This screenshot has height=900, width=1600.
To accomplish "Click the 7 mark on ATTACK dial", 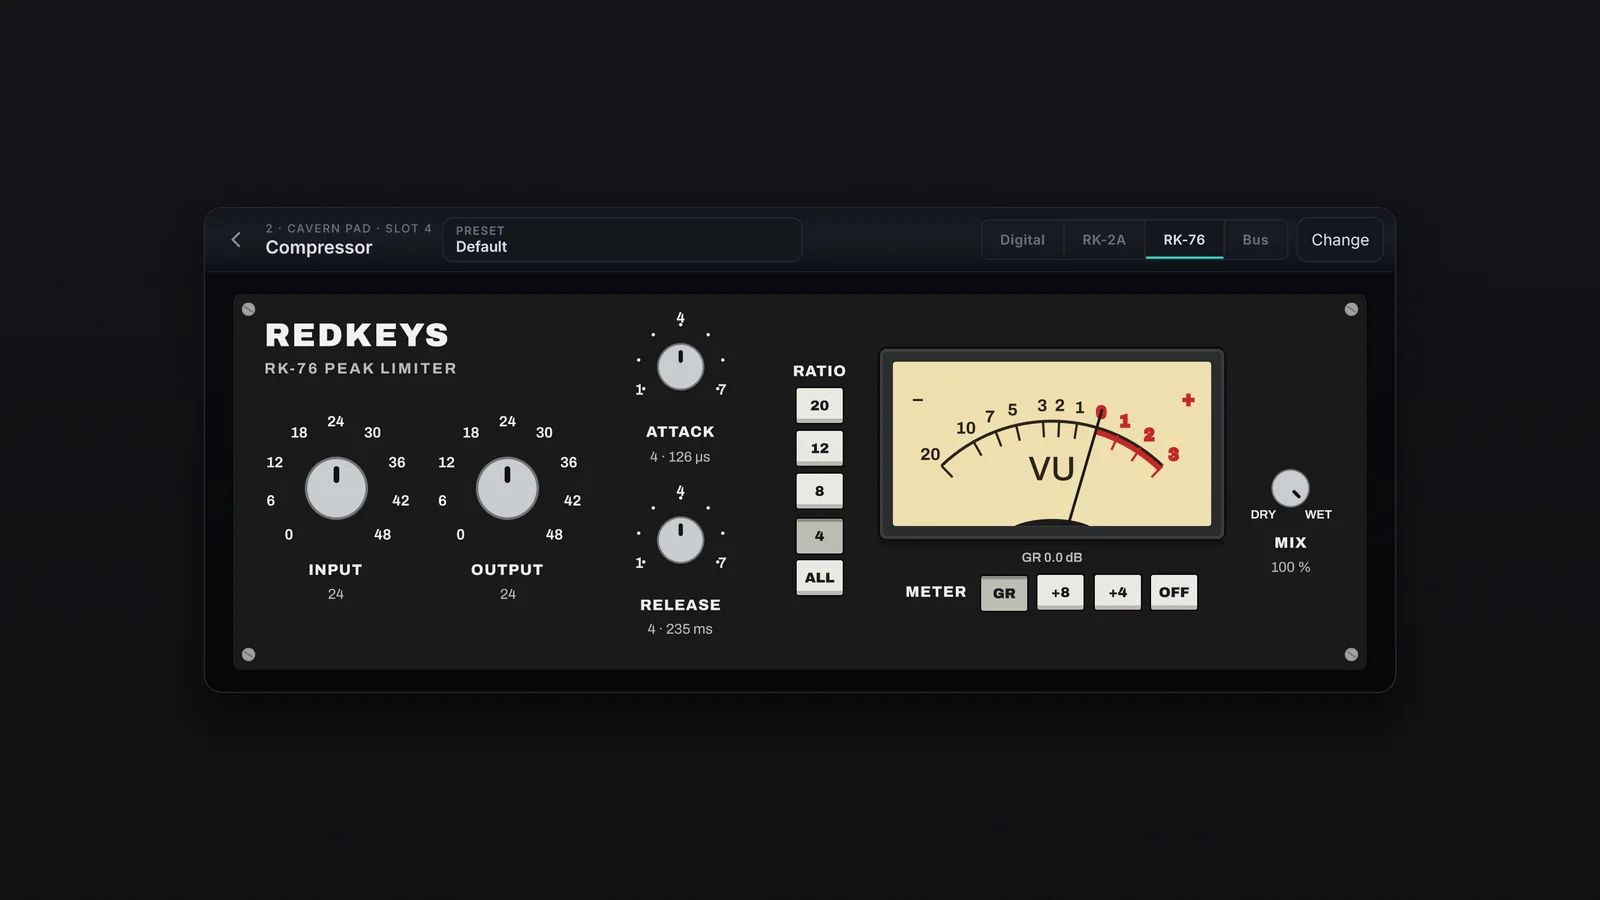I will pos(721,390).
